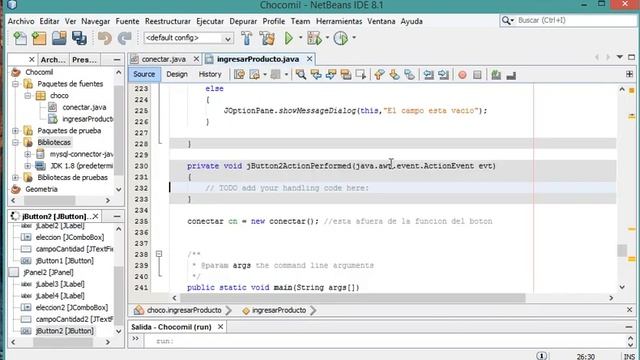
Task: Click the Redo arrow icon
Action: click(124, 38)
